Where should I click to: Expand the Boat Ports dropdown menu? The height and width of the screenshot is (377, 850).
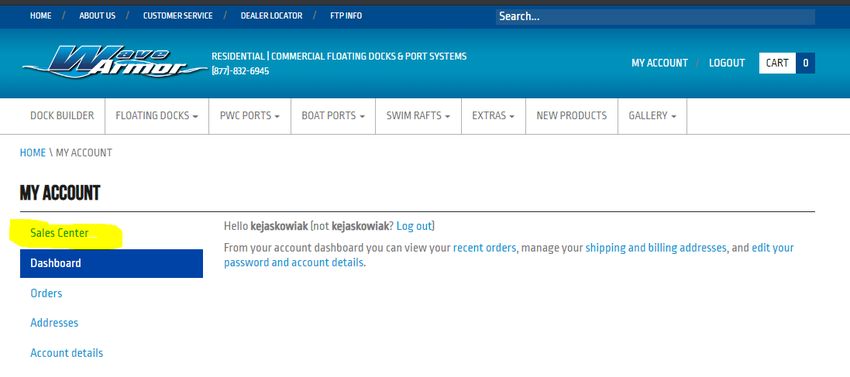[333, 116]
